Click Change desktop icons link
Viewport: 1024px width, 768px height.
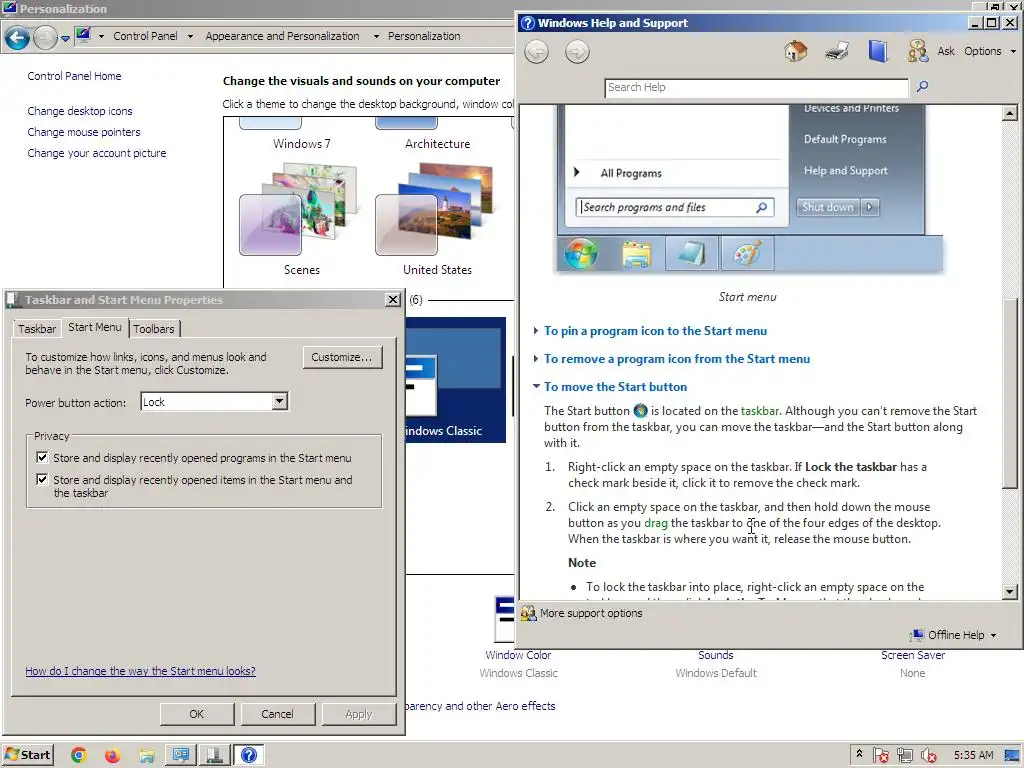[80, 111]
